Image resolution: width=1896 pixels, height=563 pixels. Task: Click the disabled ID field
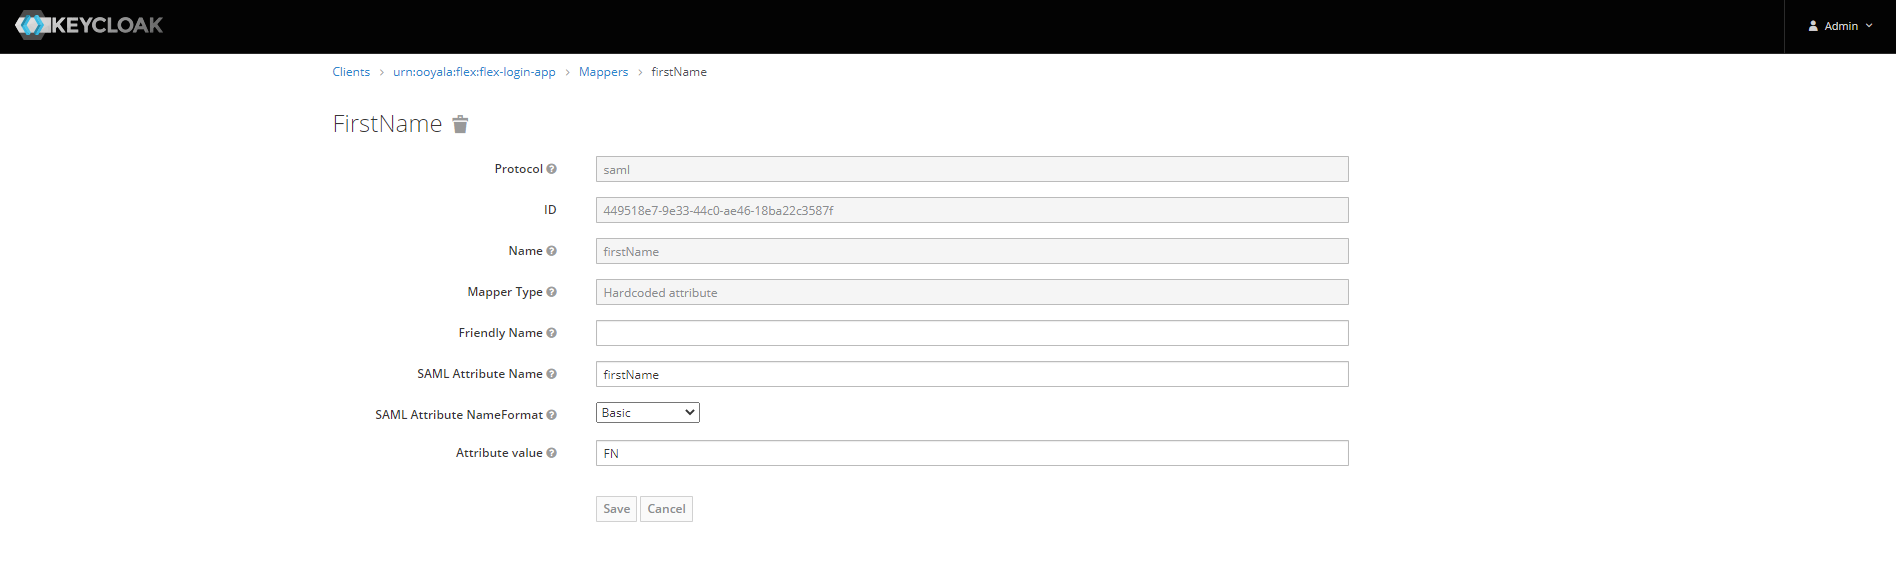tap(971, 210)
